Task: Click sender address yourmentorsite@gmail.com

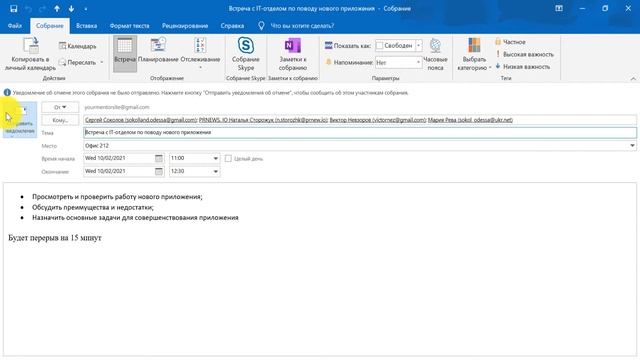Action: 117,107
